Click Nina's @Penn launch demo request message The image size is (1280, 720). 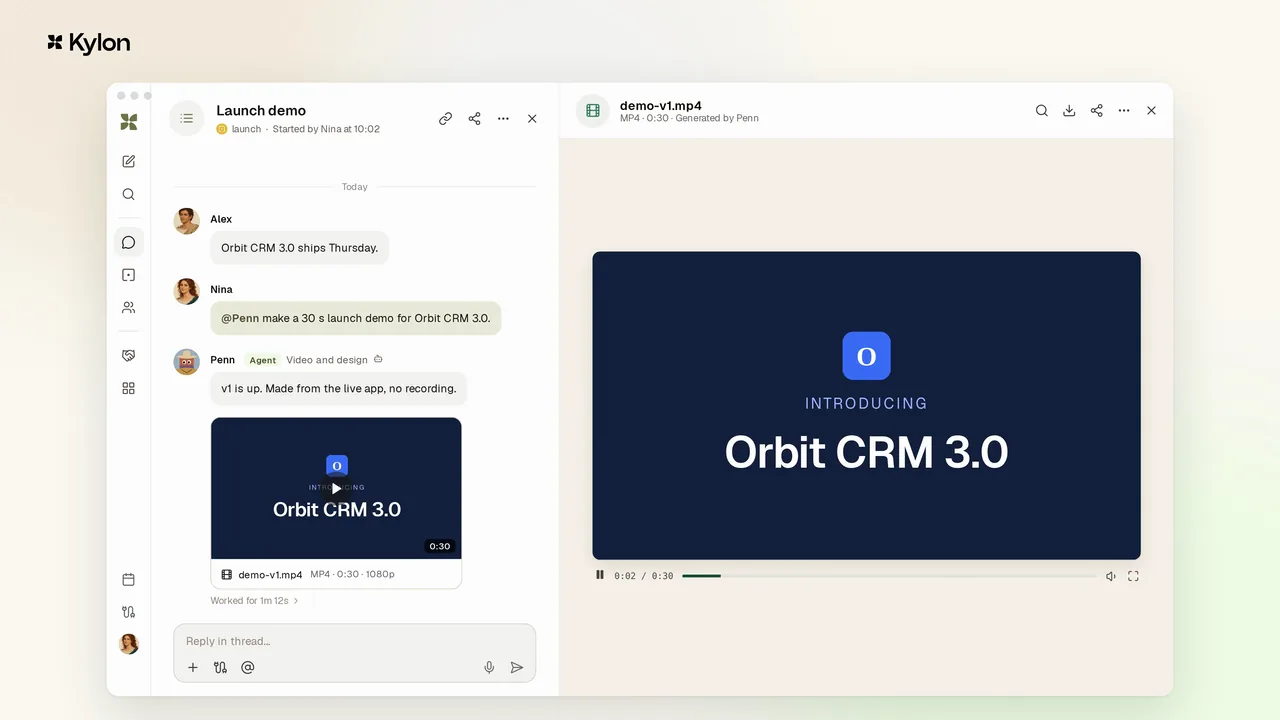(x=356, y=318)
